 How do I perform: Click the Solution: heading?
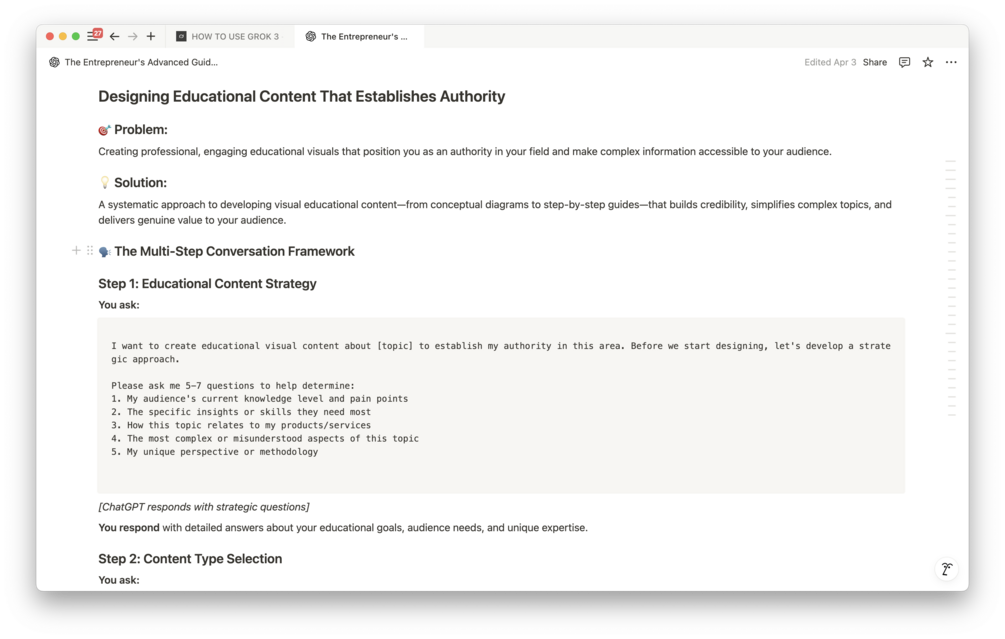pyautogui.click(x=140, y=183)
